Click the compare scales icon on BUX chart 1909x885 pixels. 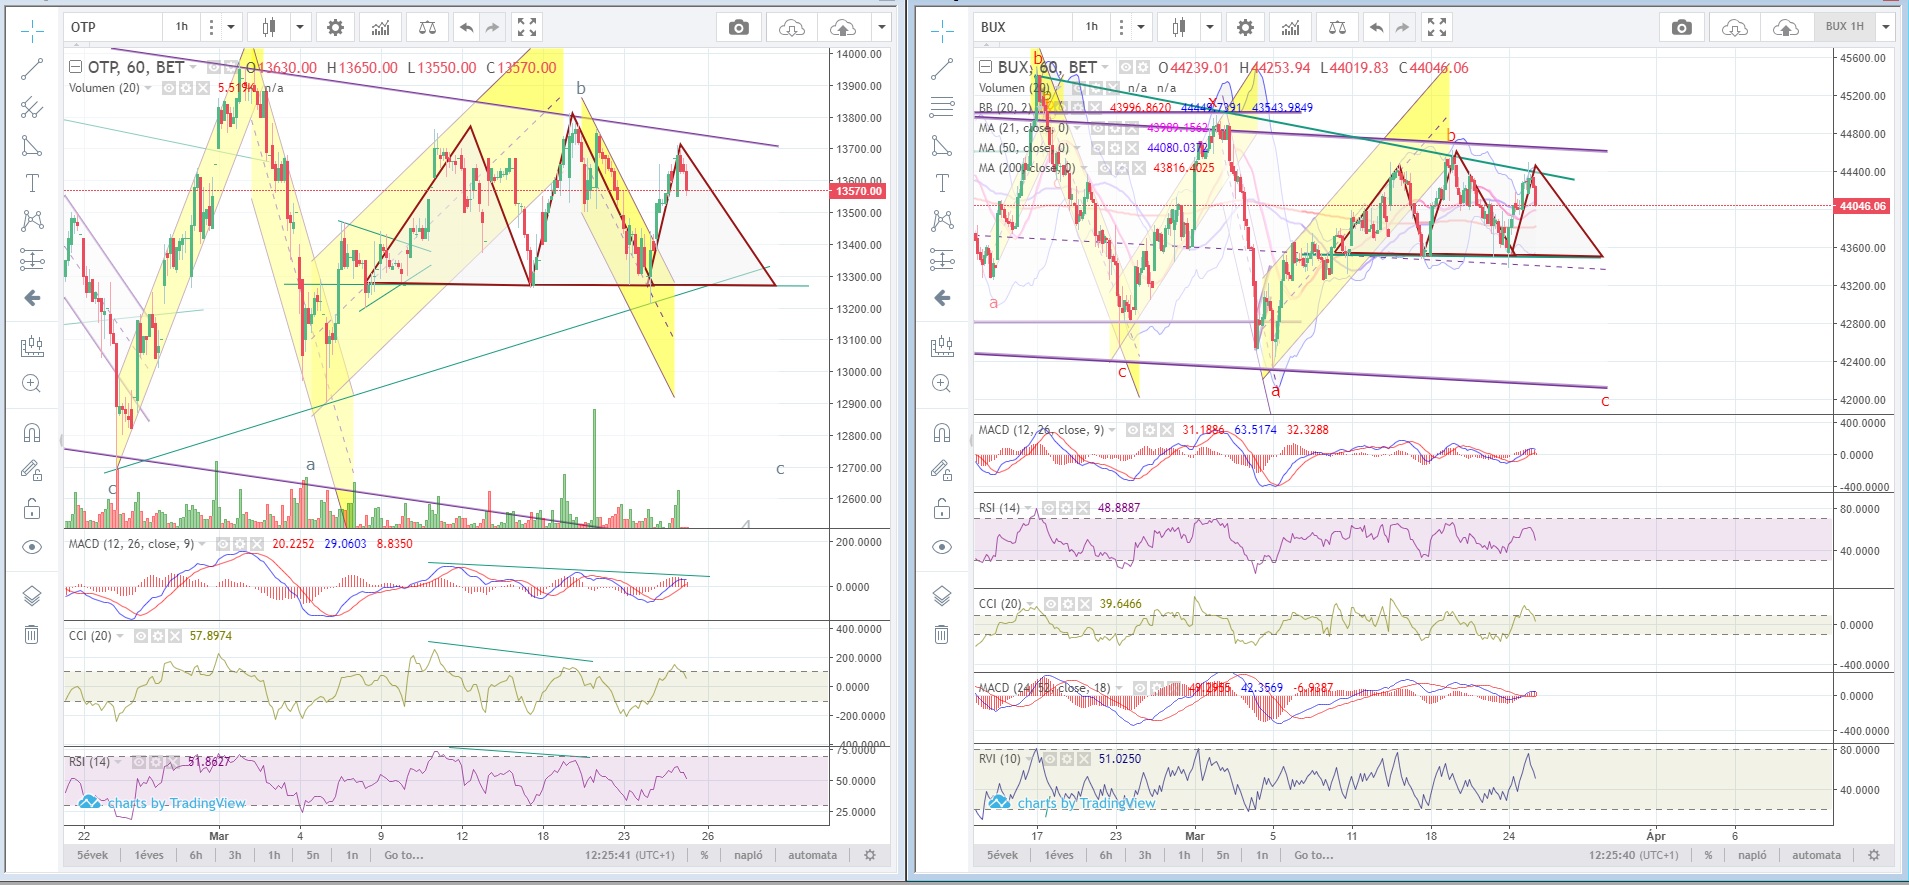coord(1337,27)
